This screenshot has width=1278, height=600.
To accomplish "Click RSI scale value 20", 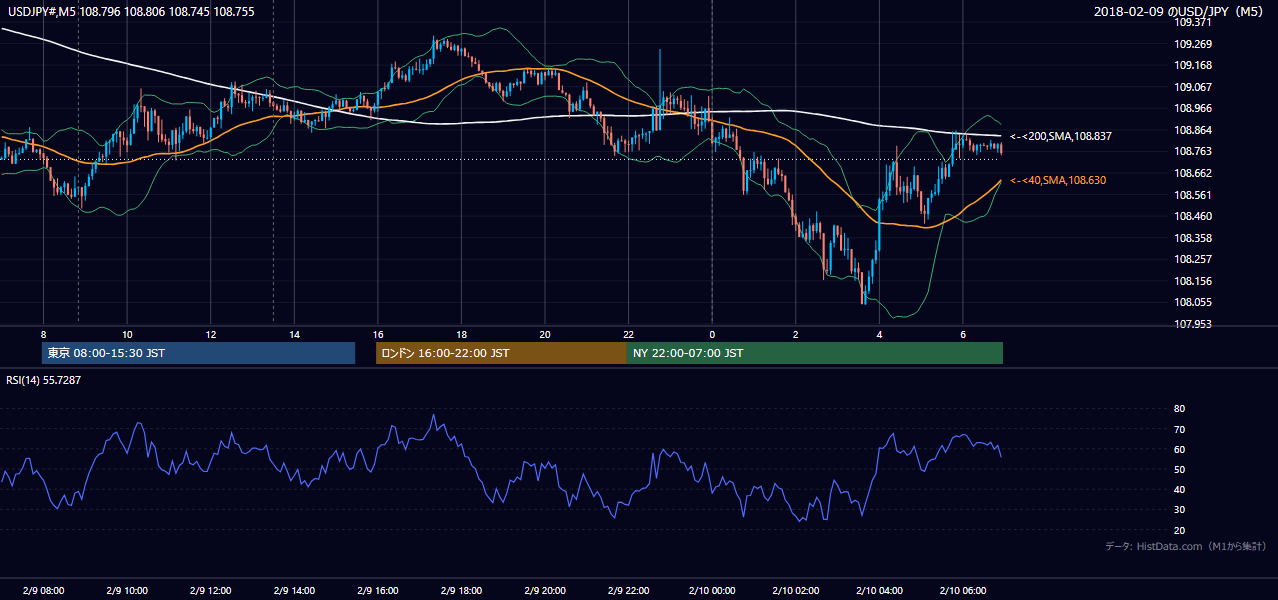I will tap(1179, 530).
